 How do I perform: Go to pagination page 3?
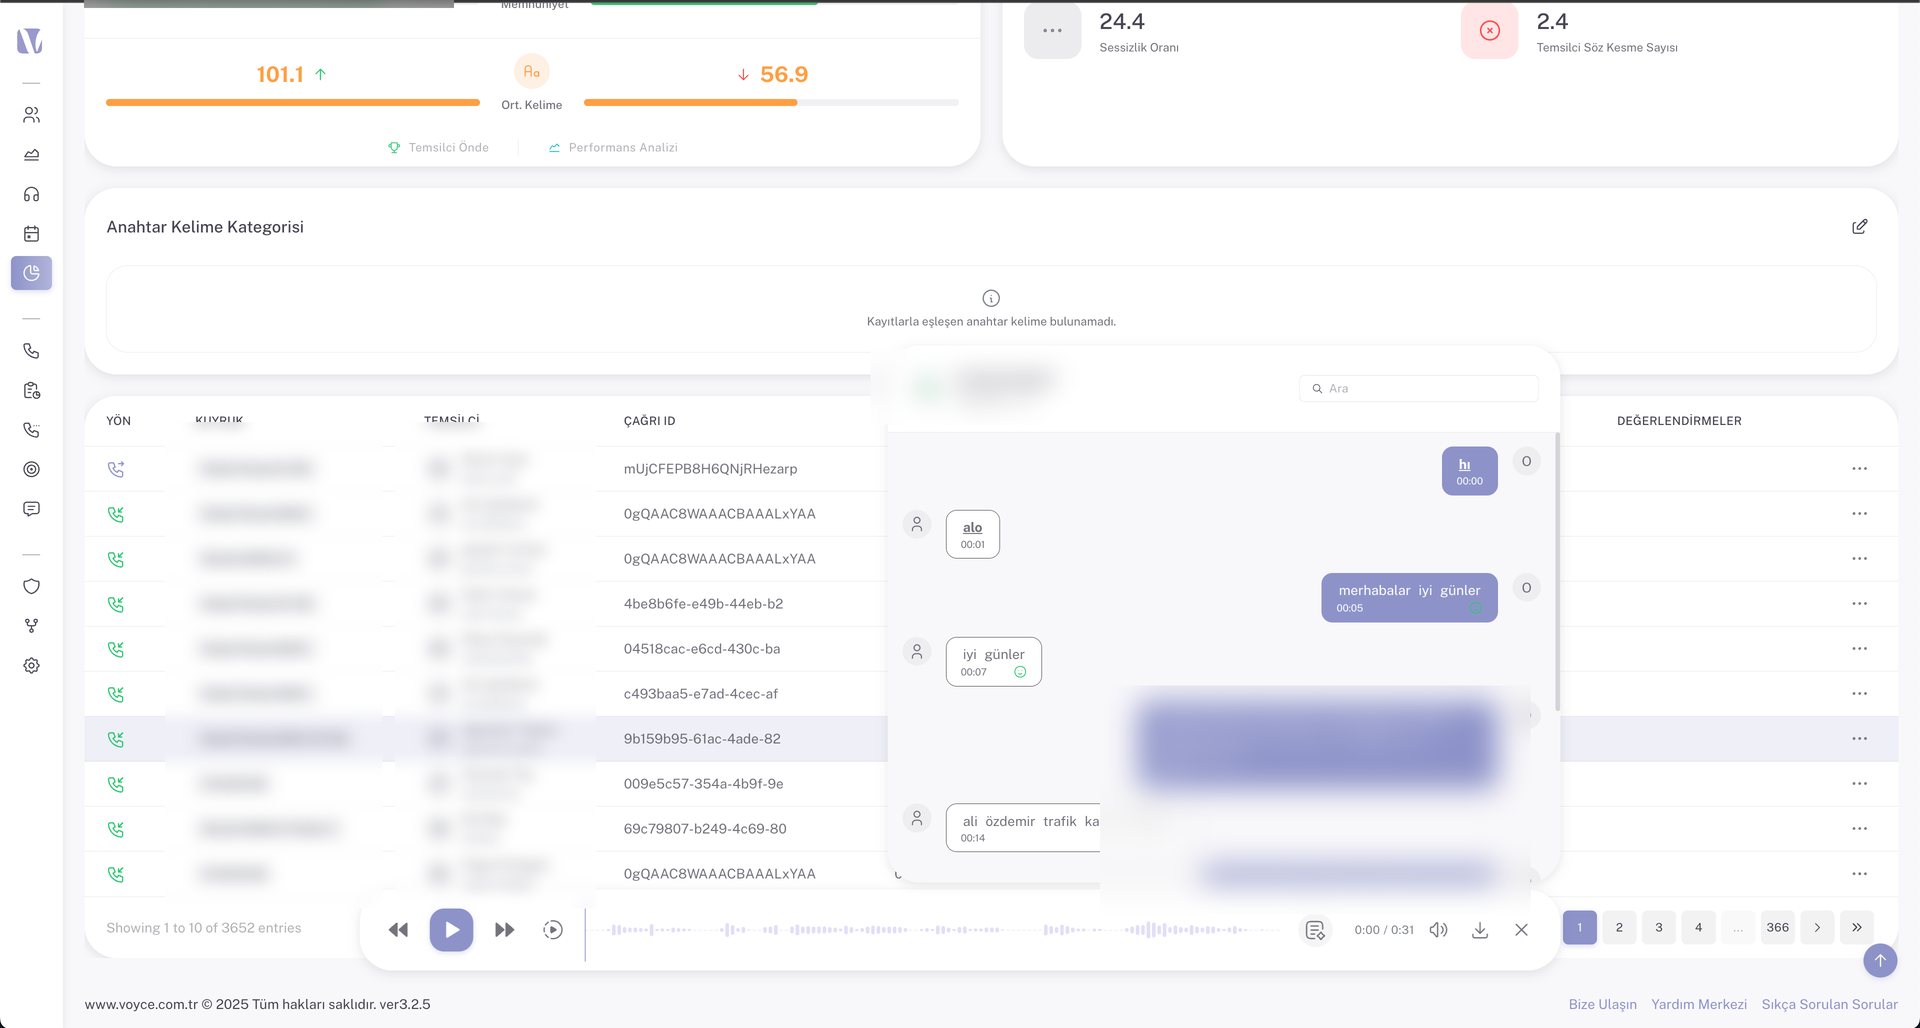1659,928
